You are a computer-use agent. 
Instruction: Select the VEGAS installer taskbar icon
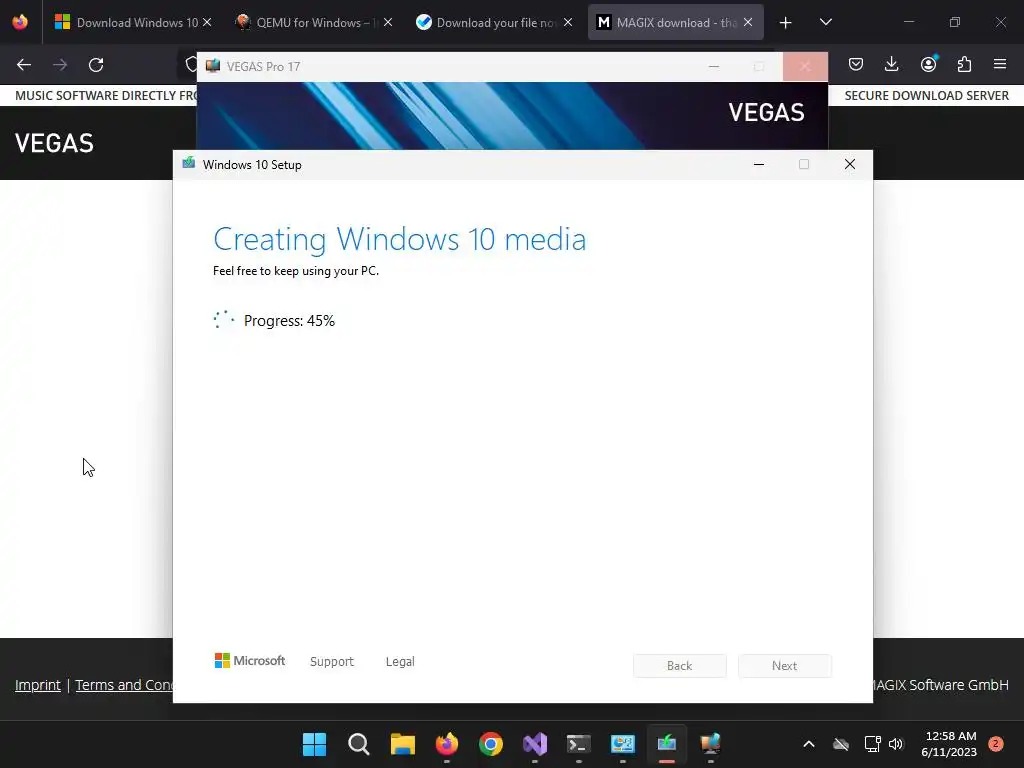[711, 744]
